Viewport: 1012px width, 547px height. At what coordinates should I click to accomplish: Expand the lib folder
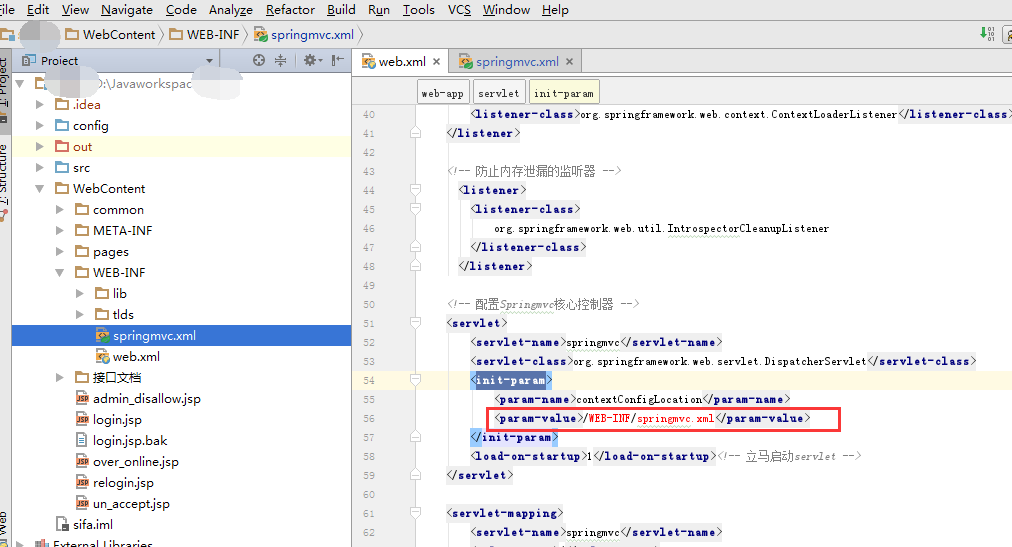coord(79,293)
